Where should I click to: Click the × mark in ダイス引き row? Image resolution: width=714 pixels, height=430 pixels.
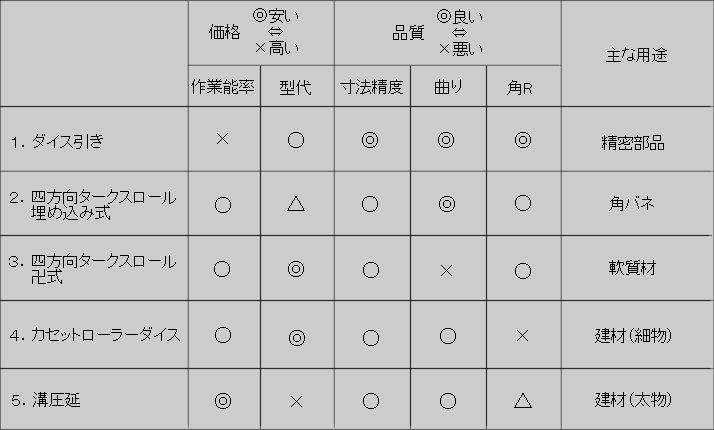click(223, 139)
